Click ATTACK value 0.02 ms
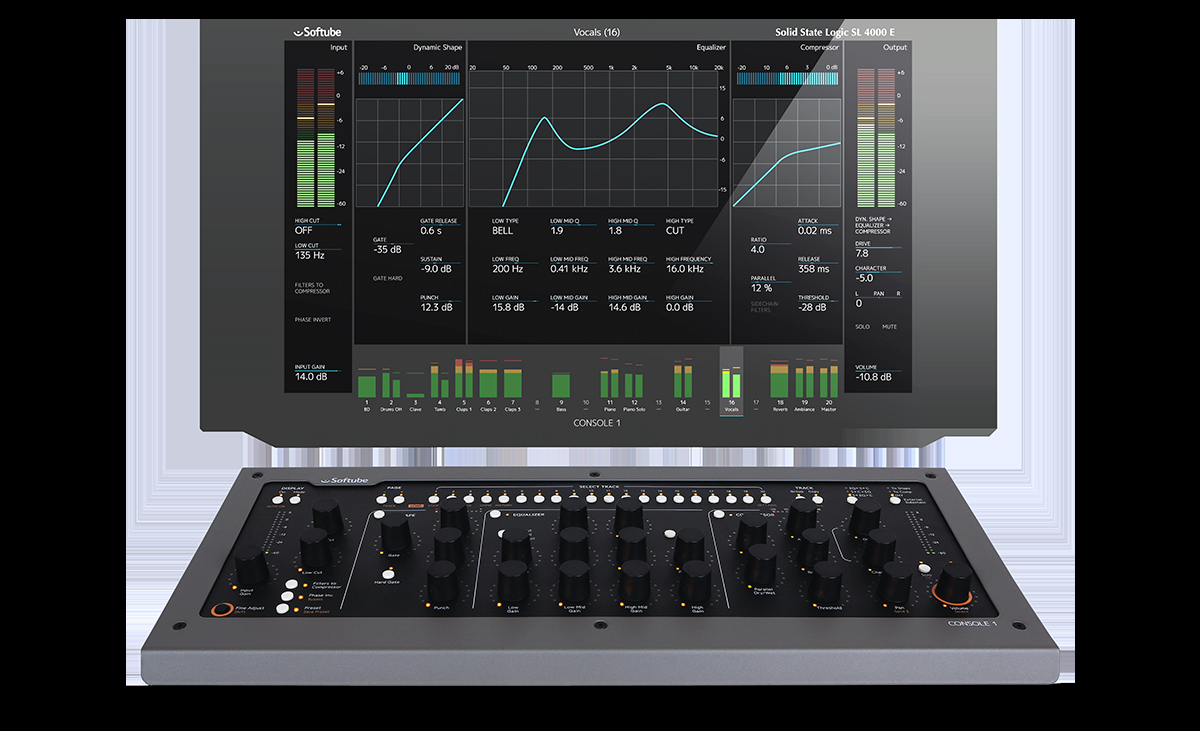The width and height of the screenshot is (1200, 731). (x=814, y=230)
